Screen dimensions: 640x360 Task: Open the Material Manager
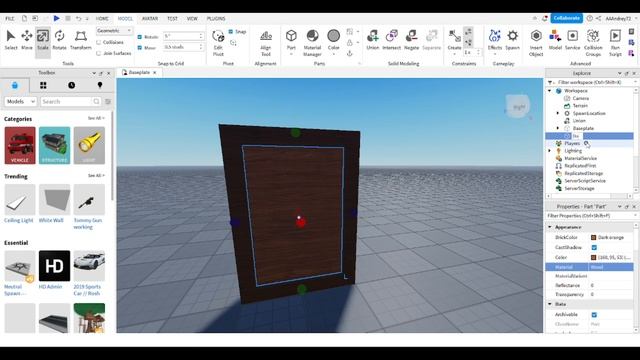(x=312, y=42)
